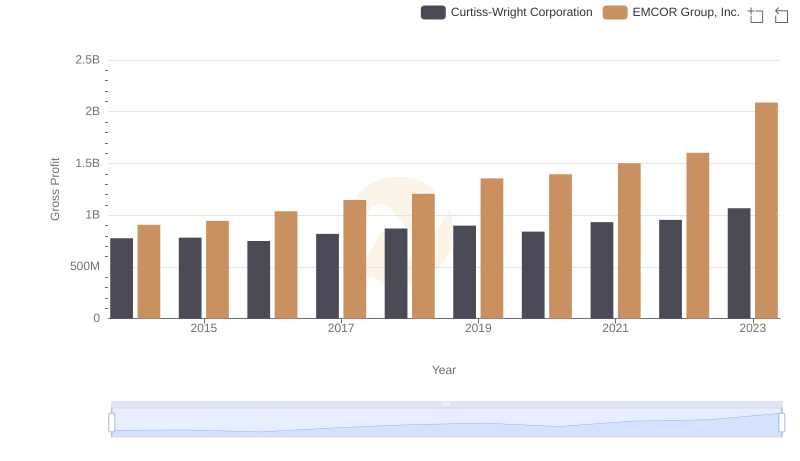
Task: Click the 2B y-axis label
Action: [x=92, y=111]
